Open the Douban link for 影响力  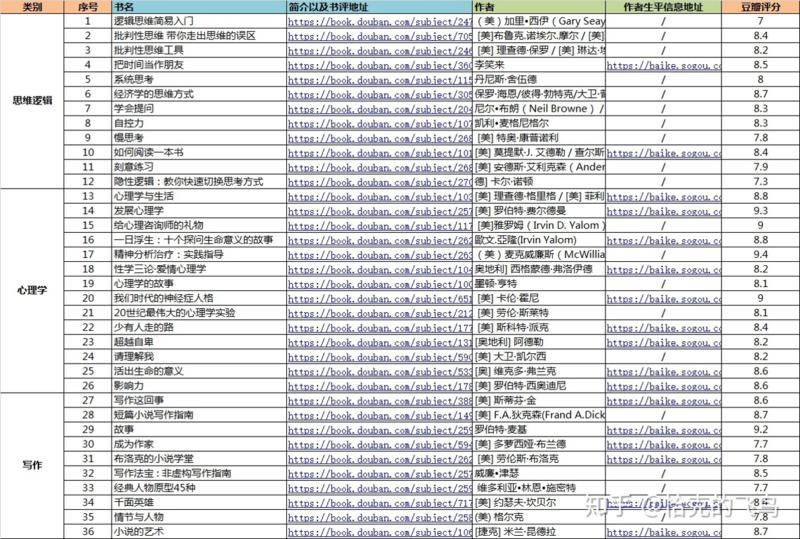click(x=380, y=386)
